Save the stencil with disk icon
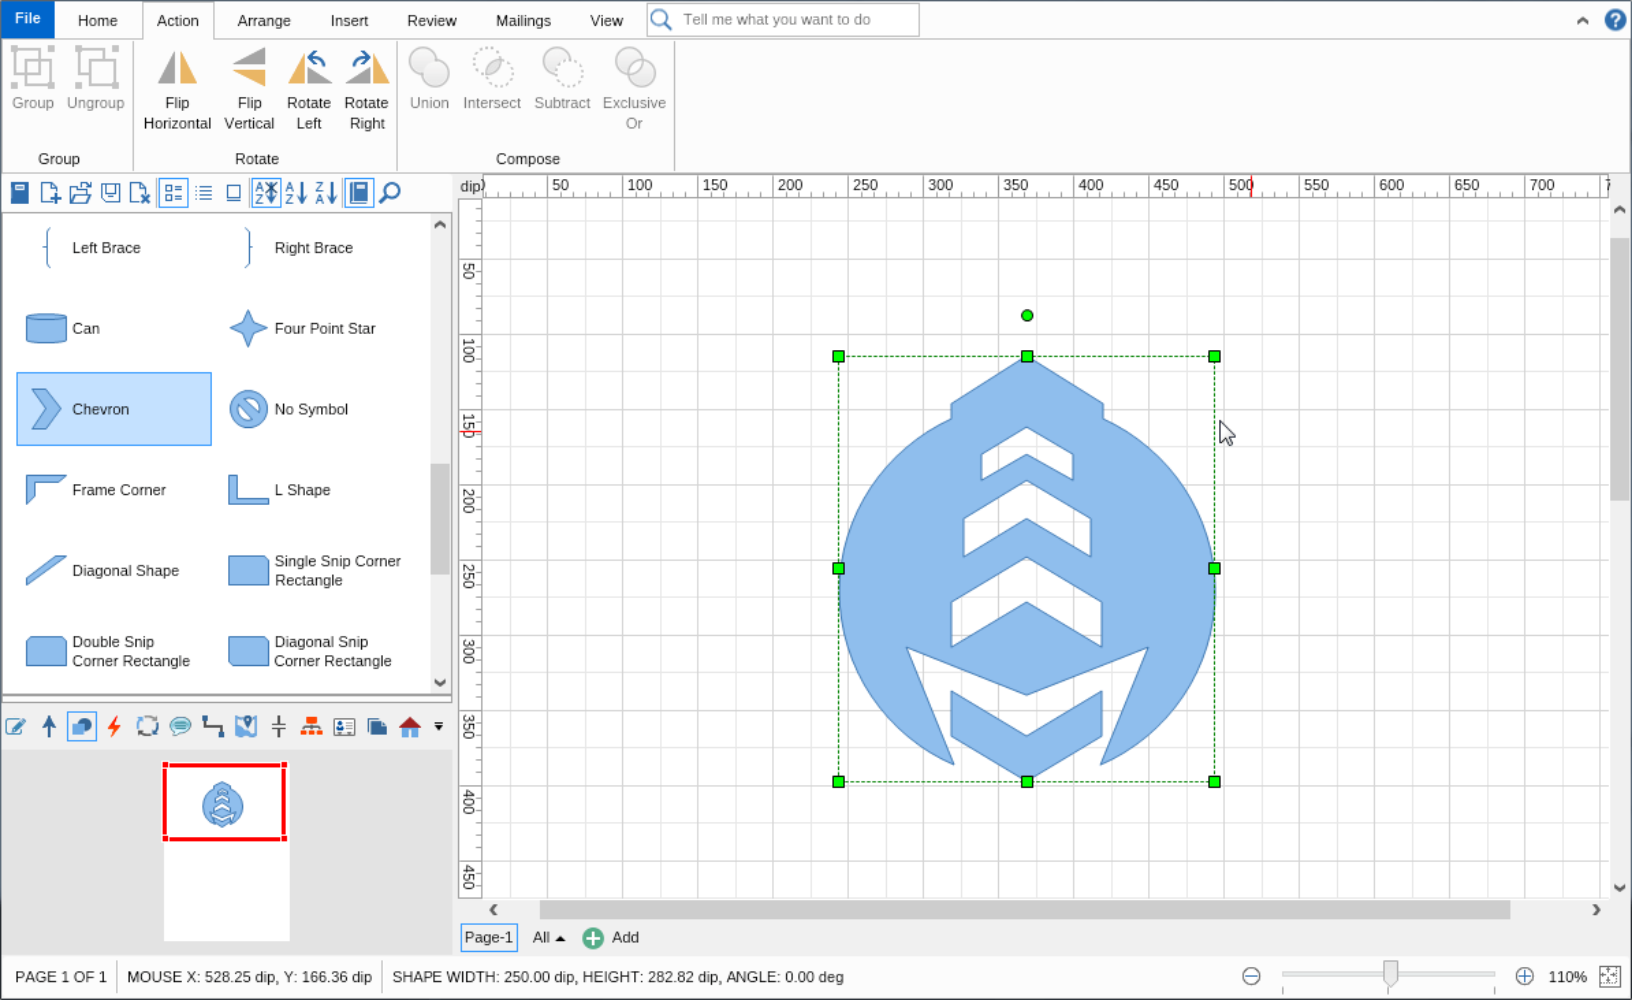1632x1000 pixels. pyautogui.click(x=110, y=192)
